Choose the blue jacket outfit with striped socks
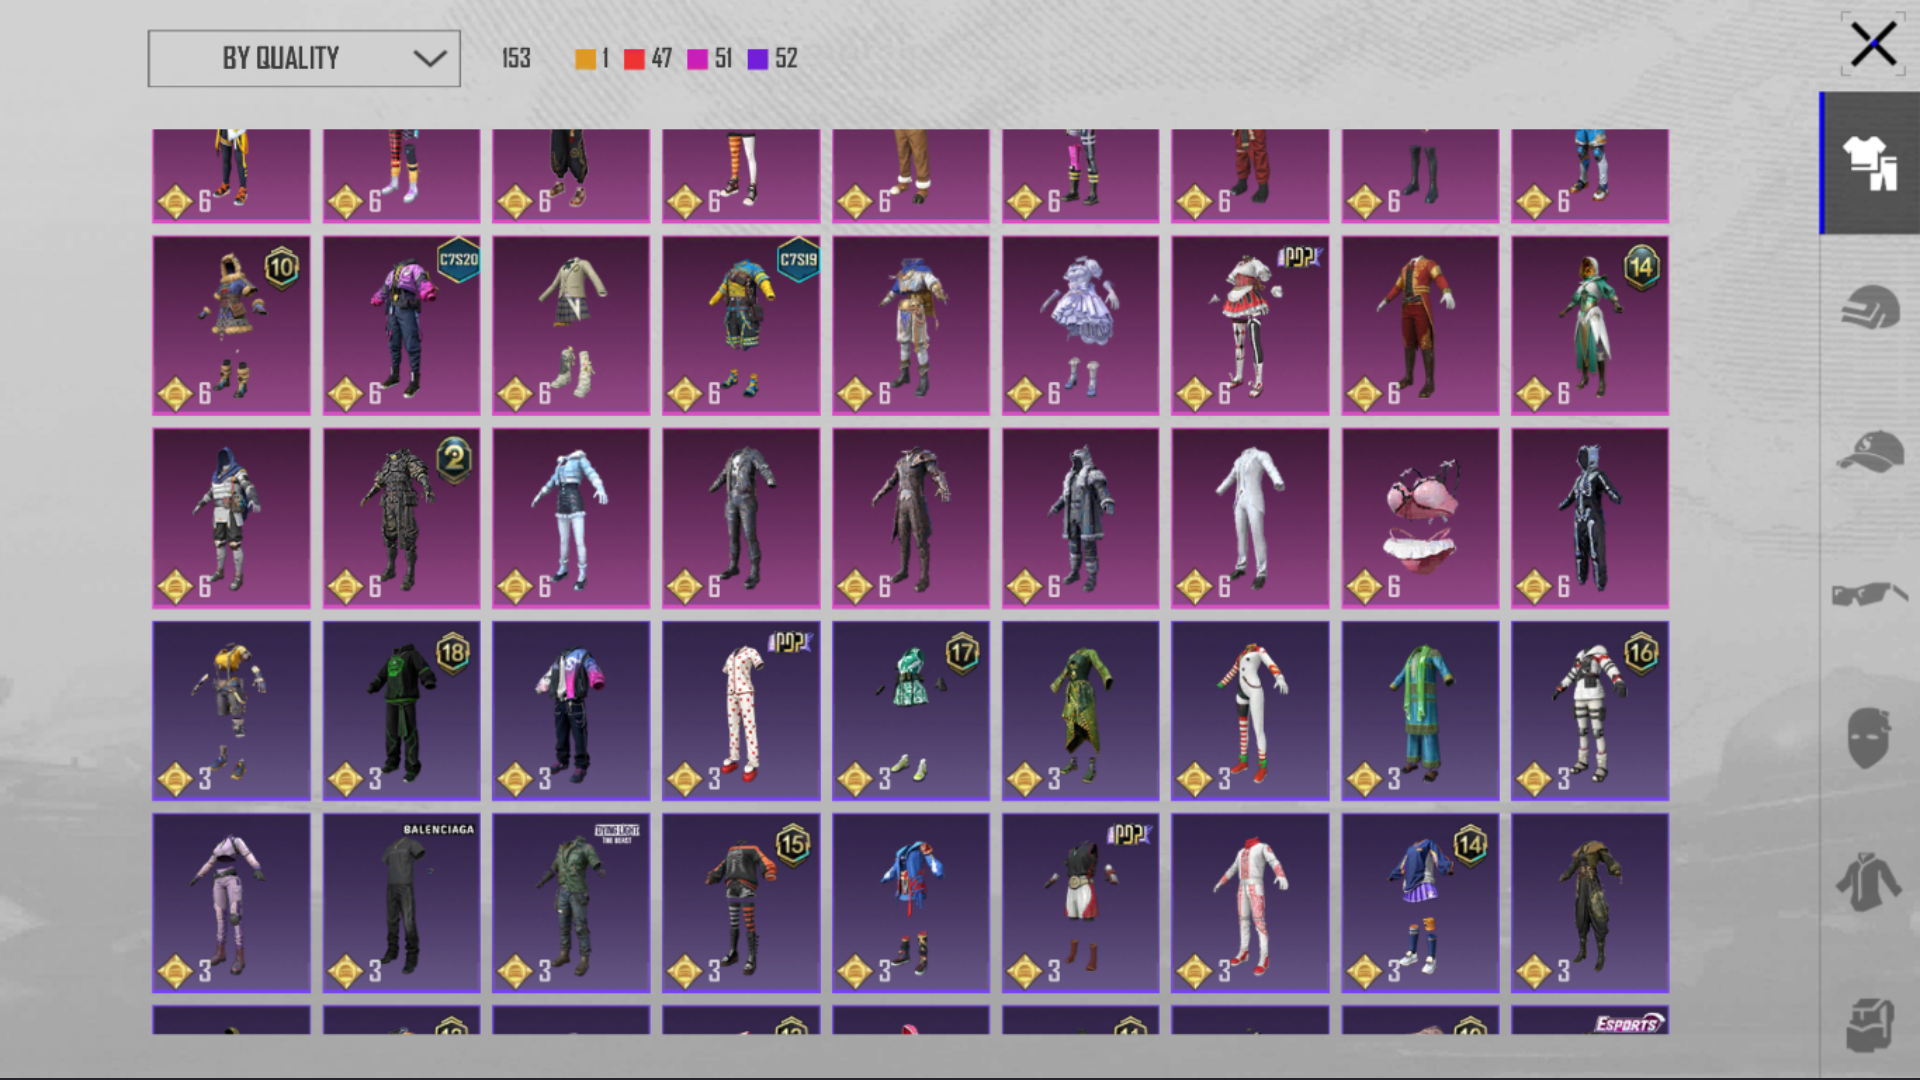The image size is (1920, 1080). coord(911,903)
